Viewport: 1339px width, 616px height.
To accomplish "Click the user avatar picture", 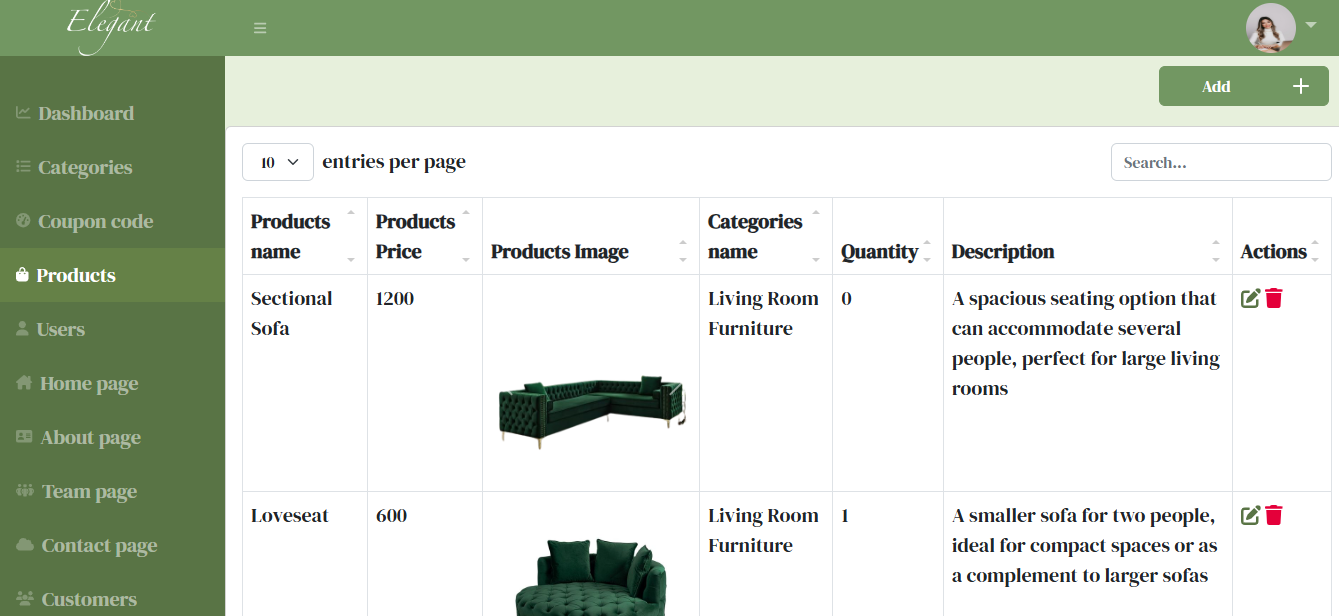I will [x=1270, y=28].
